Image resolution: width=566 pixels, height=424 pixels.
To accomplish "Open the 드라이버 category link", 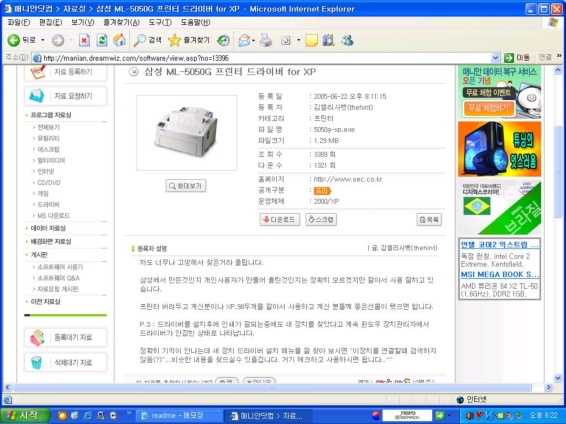I will 48,205.
